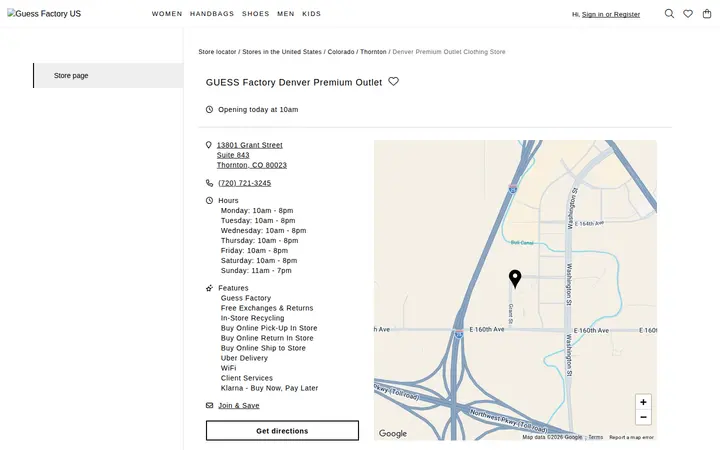720x450 pixels.
Task: Click Report a map error link
Action: point(631,437)
